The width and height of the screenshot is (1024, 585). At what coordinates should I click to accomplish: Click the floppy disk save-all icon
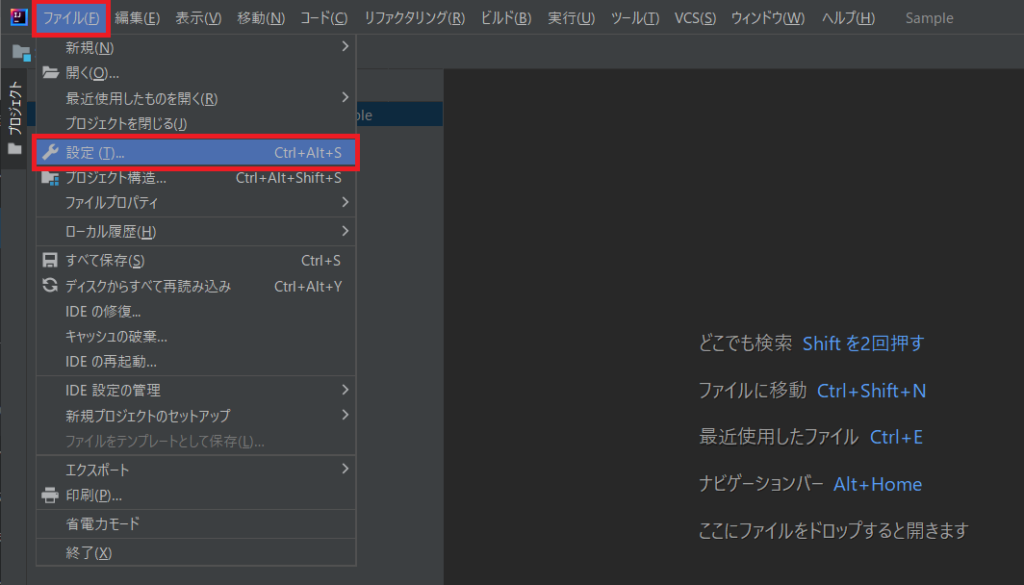pyautogui.click(x=50, y=261)
